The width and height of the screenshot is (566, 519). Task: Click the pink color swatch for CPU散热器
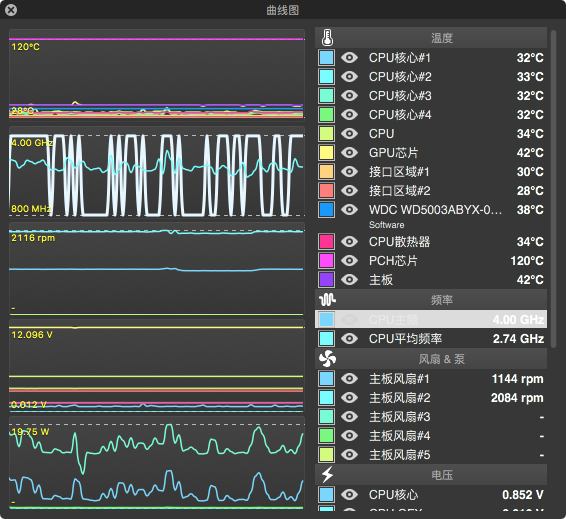[x=326, y=241]
